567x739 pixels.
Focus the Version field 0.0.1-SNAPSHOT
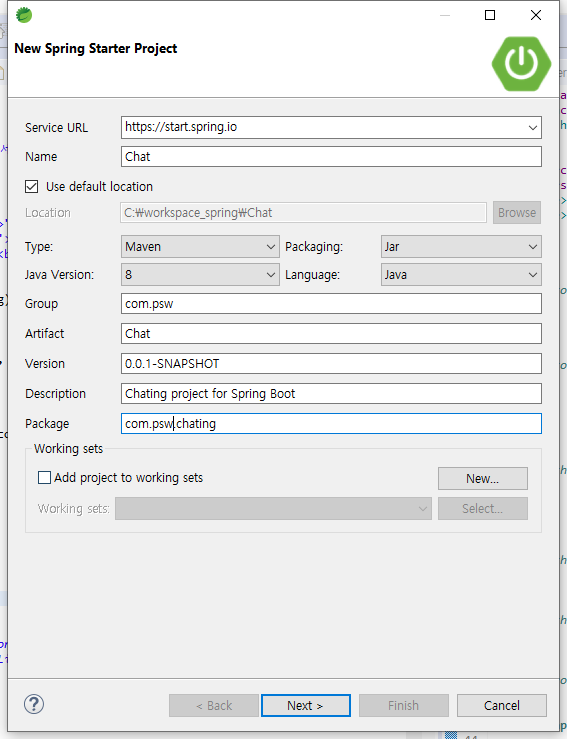(x=331, y=364)
